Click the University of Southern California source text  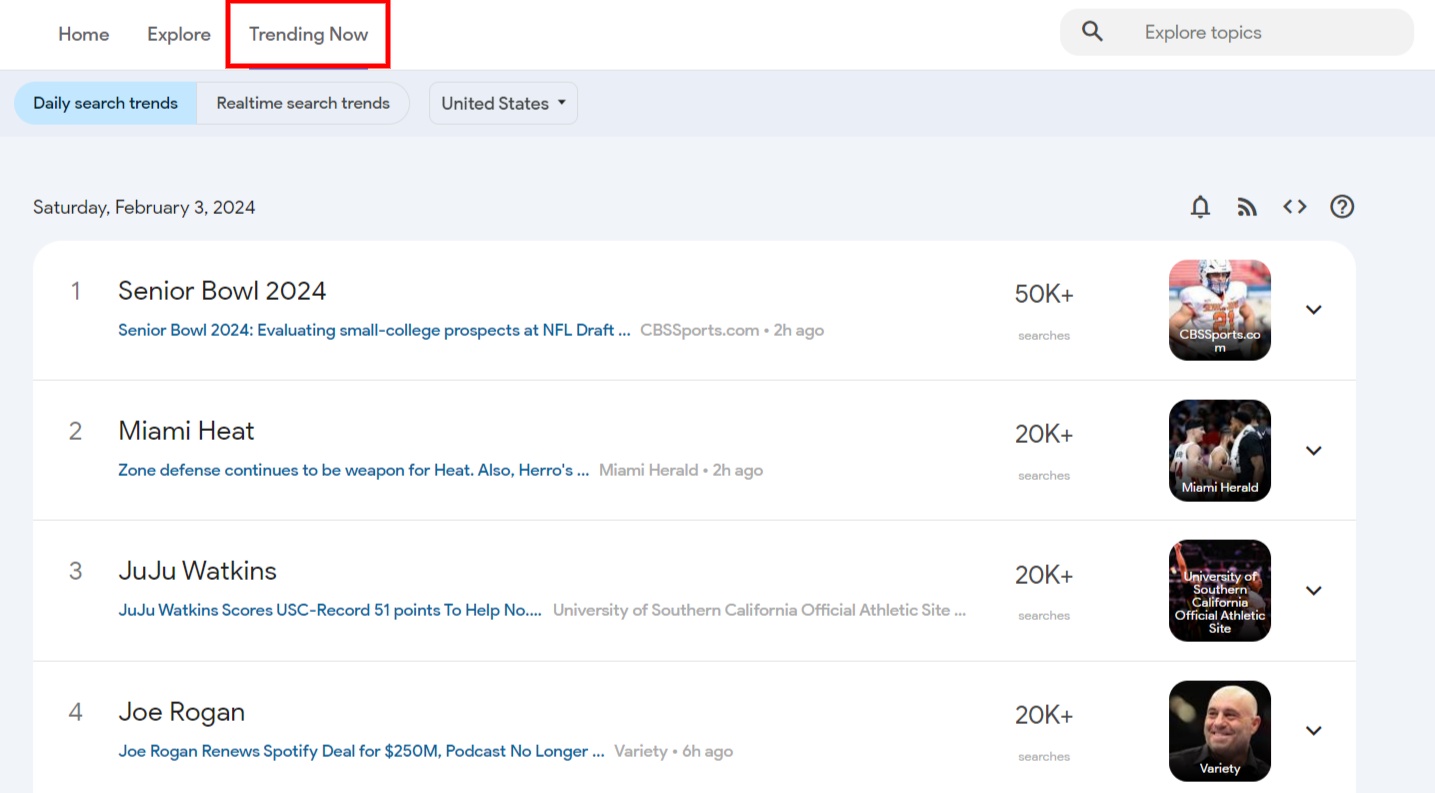[x=759, y=610]
